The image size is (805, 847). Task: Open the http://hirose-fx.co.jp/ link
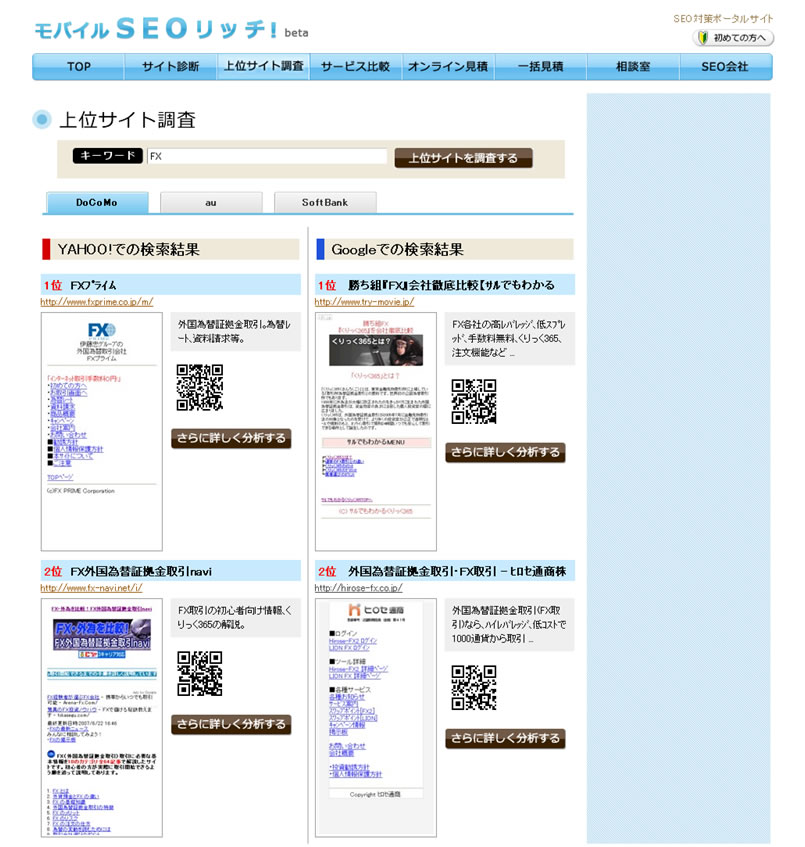pyautogui.click(x=359, y=588)
